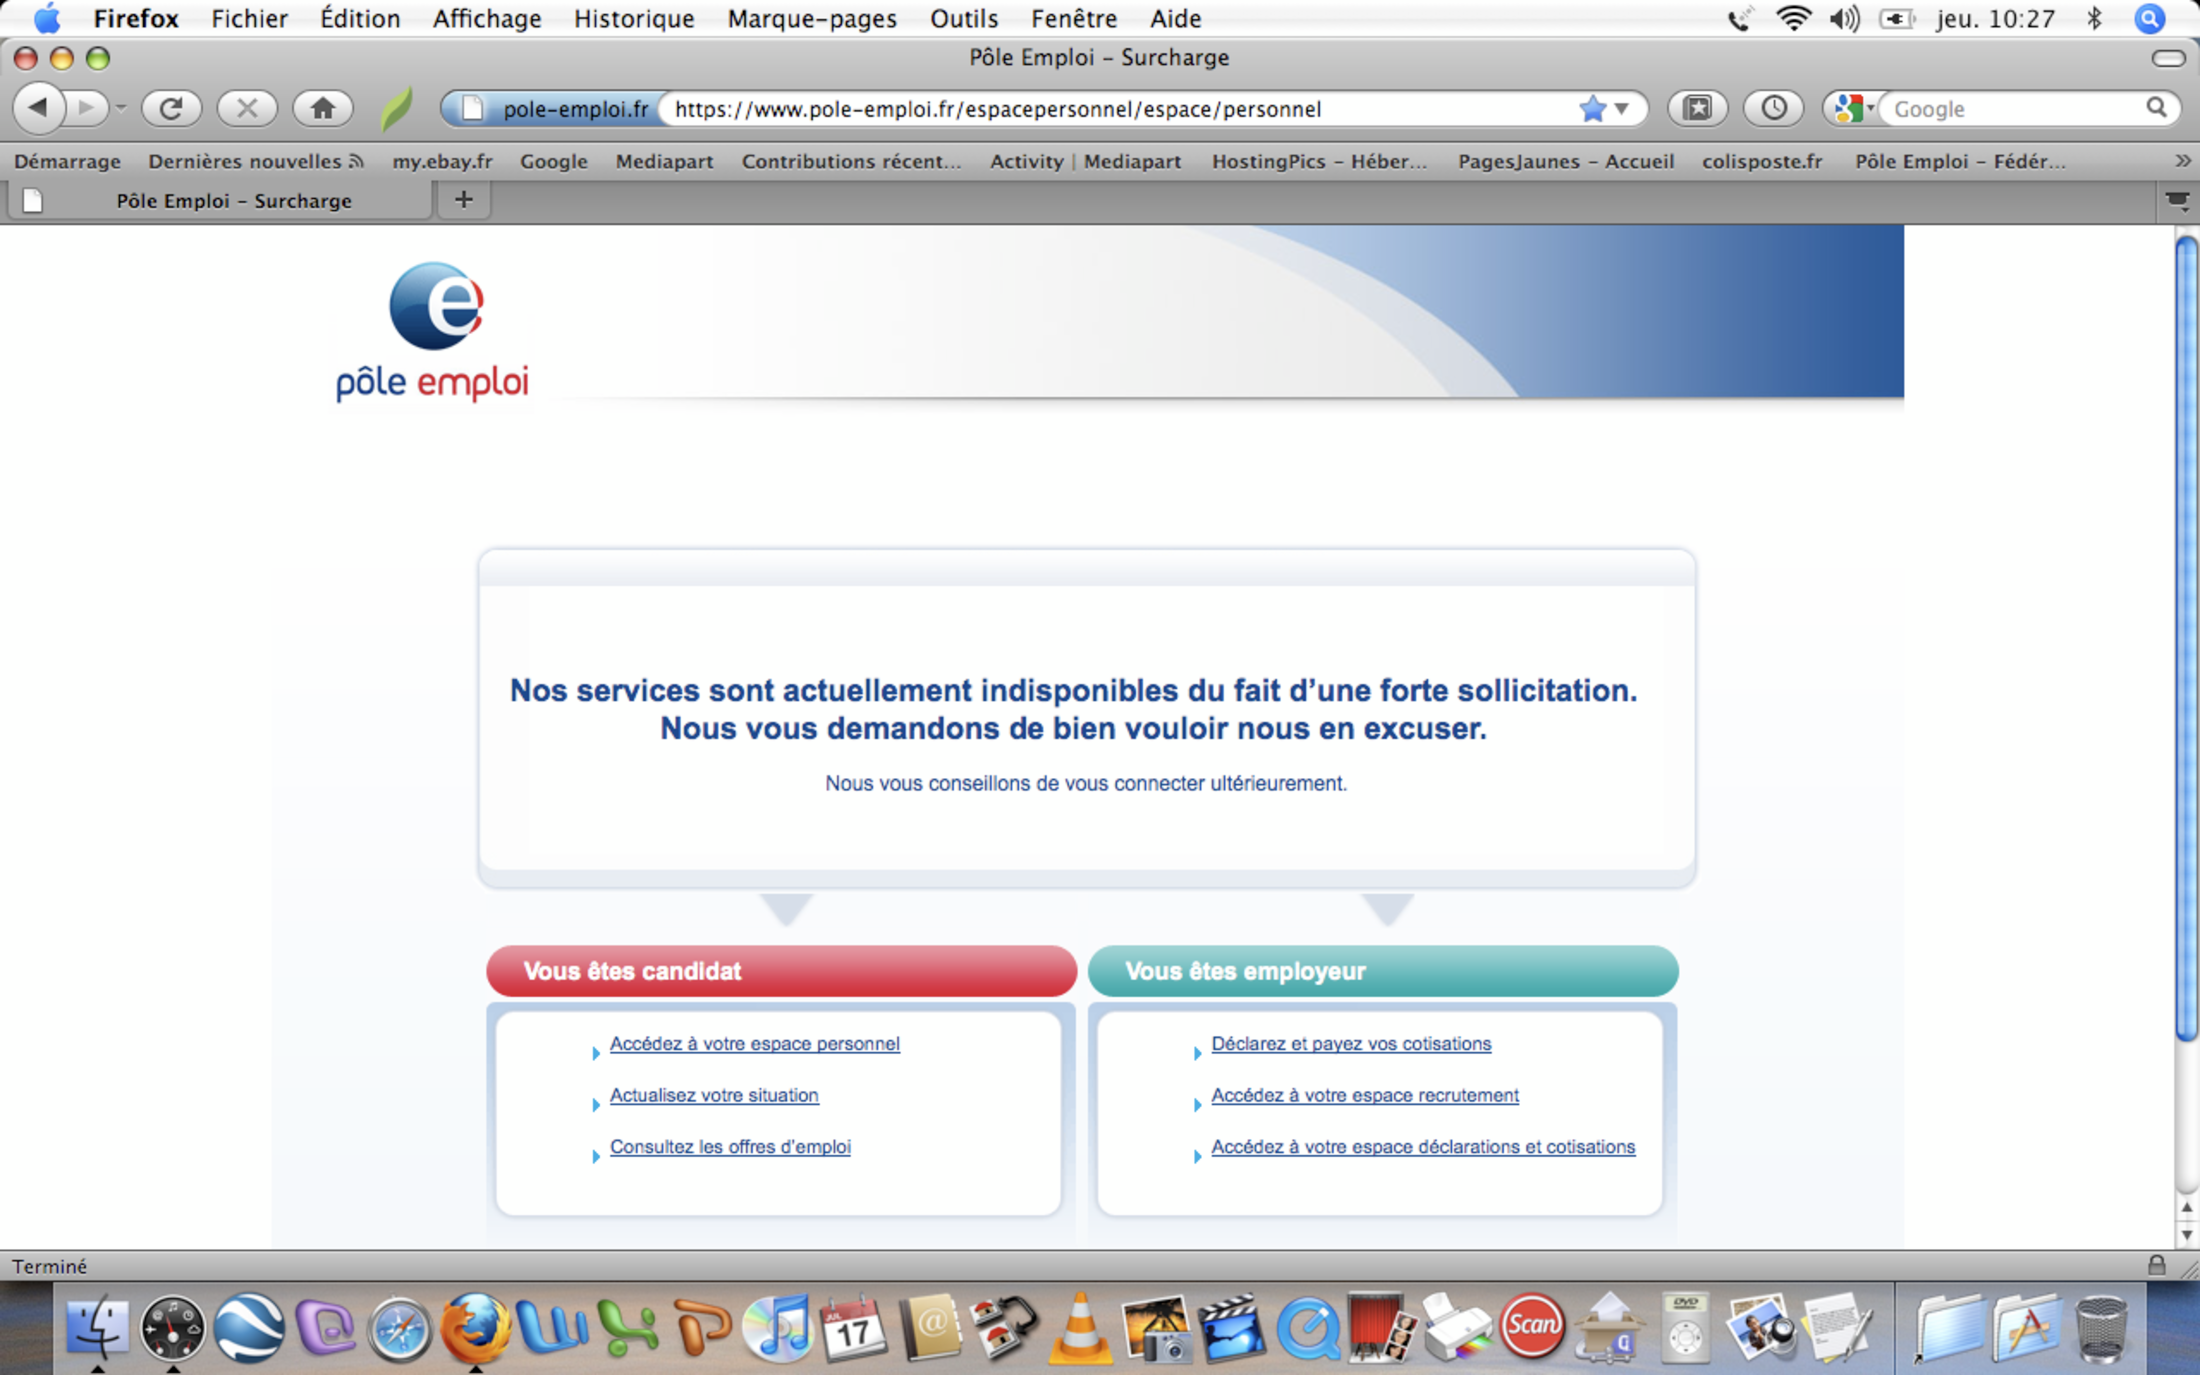Open Finder from the Dock
Screen dimensions: 2200x1375
point(97,1328)
